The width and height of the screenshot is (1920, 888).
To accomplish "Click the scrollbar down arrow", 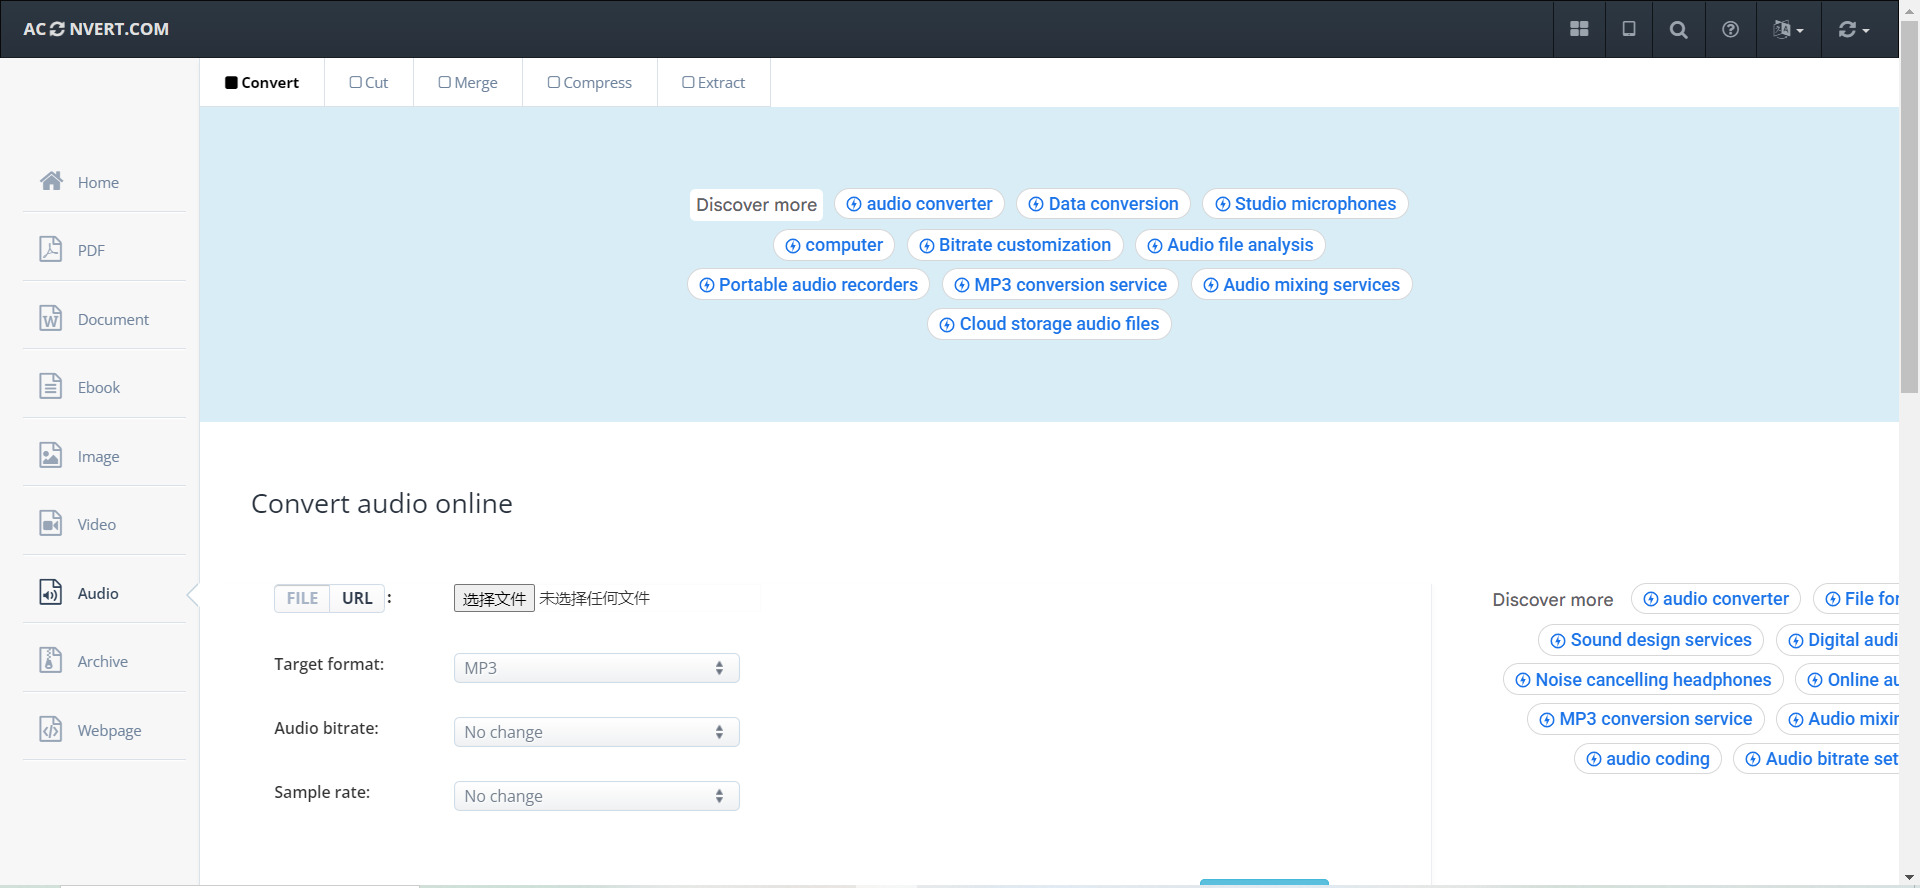I will tap(1909, 878).
